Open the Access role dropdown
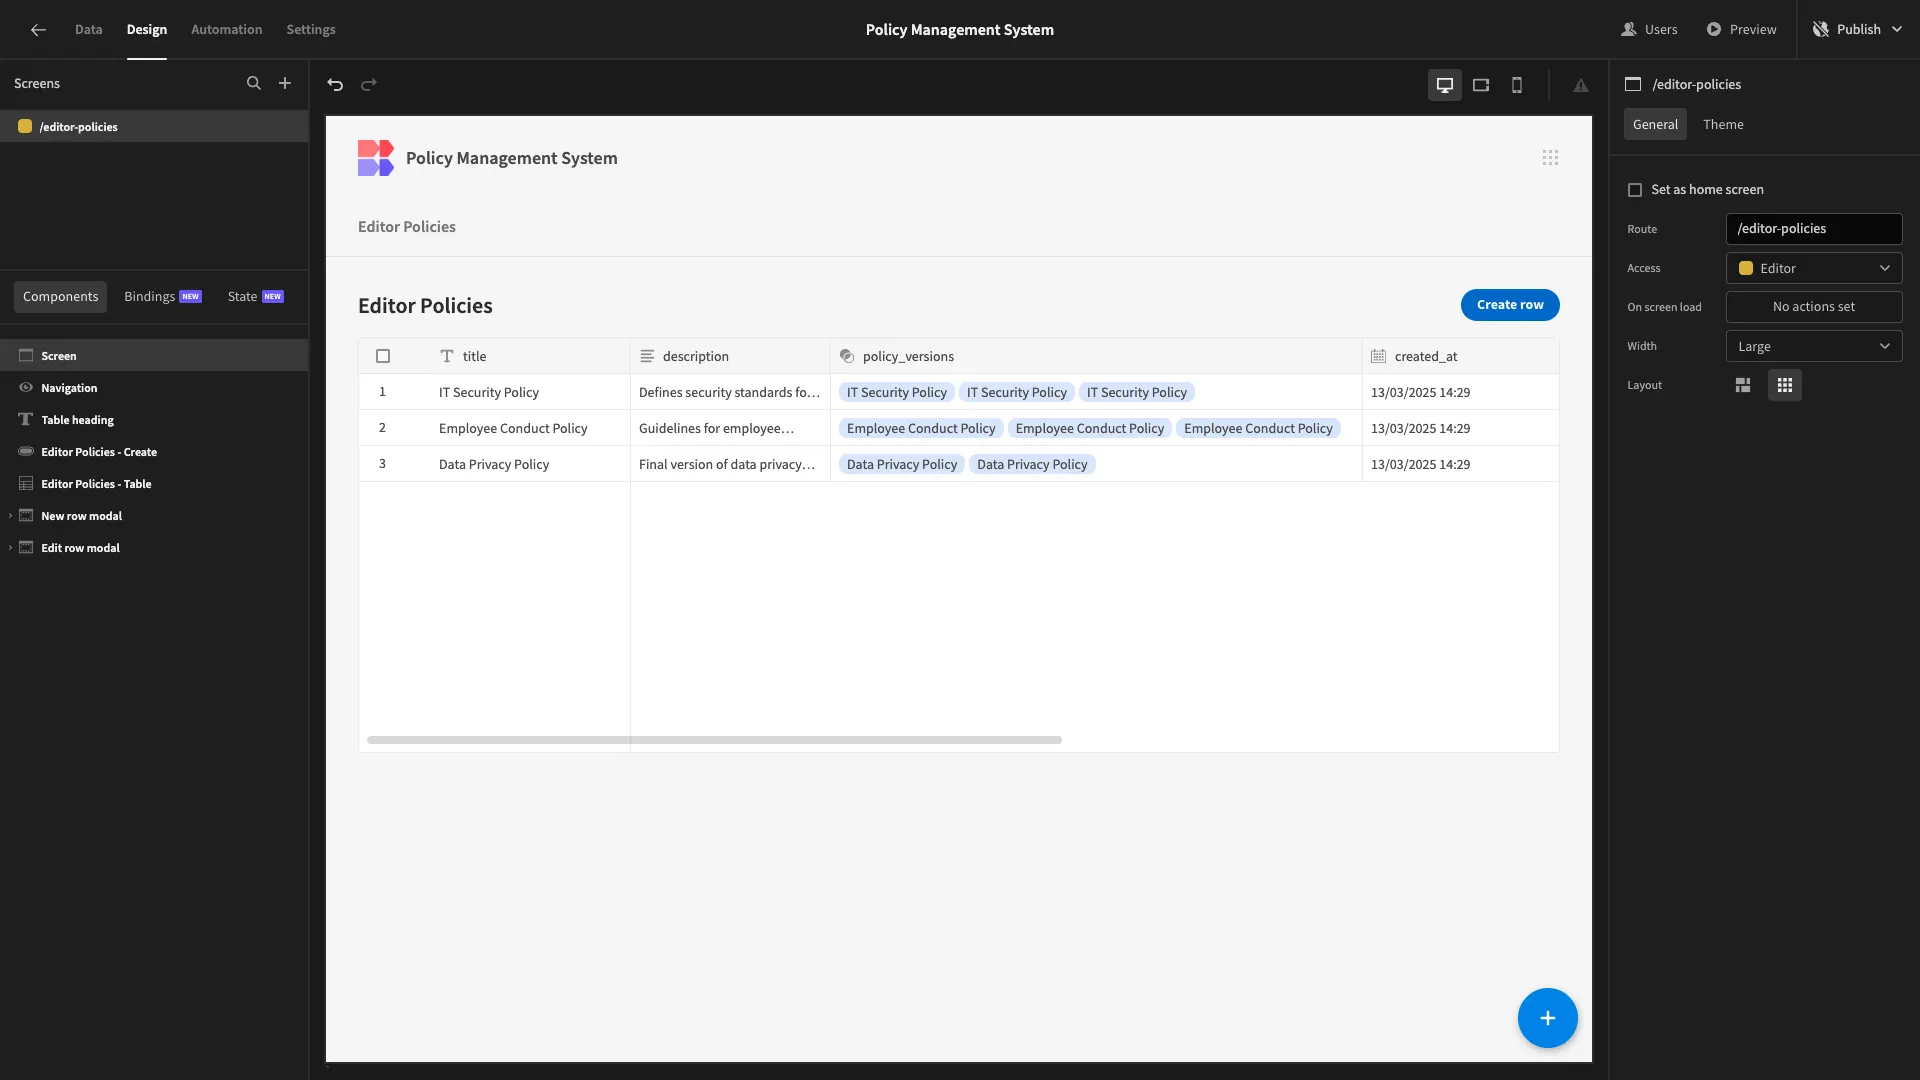The width and height of the screenshot is (1920, 1080). (1814, 269)
